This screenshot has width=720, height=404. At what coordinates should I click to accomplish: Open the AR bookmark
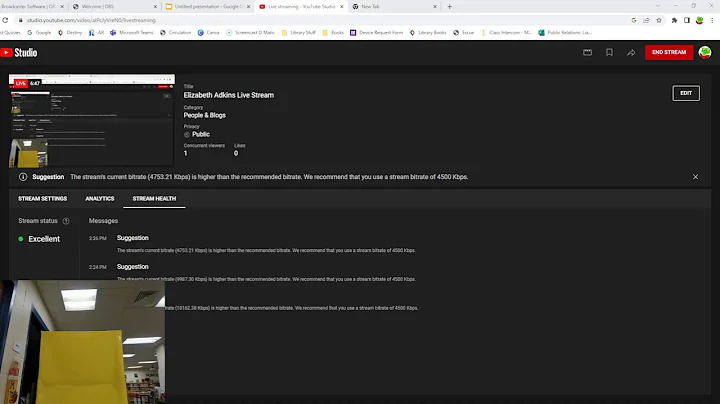click(96, 33)
